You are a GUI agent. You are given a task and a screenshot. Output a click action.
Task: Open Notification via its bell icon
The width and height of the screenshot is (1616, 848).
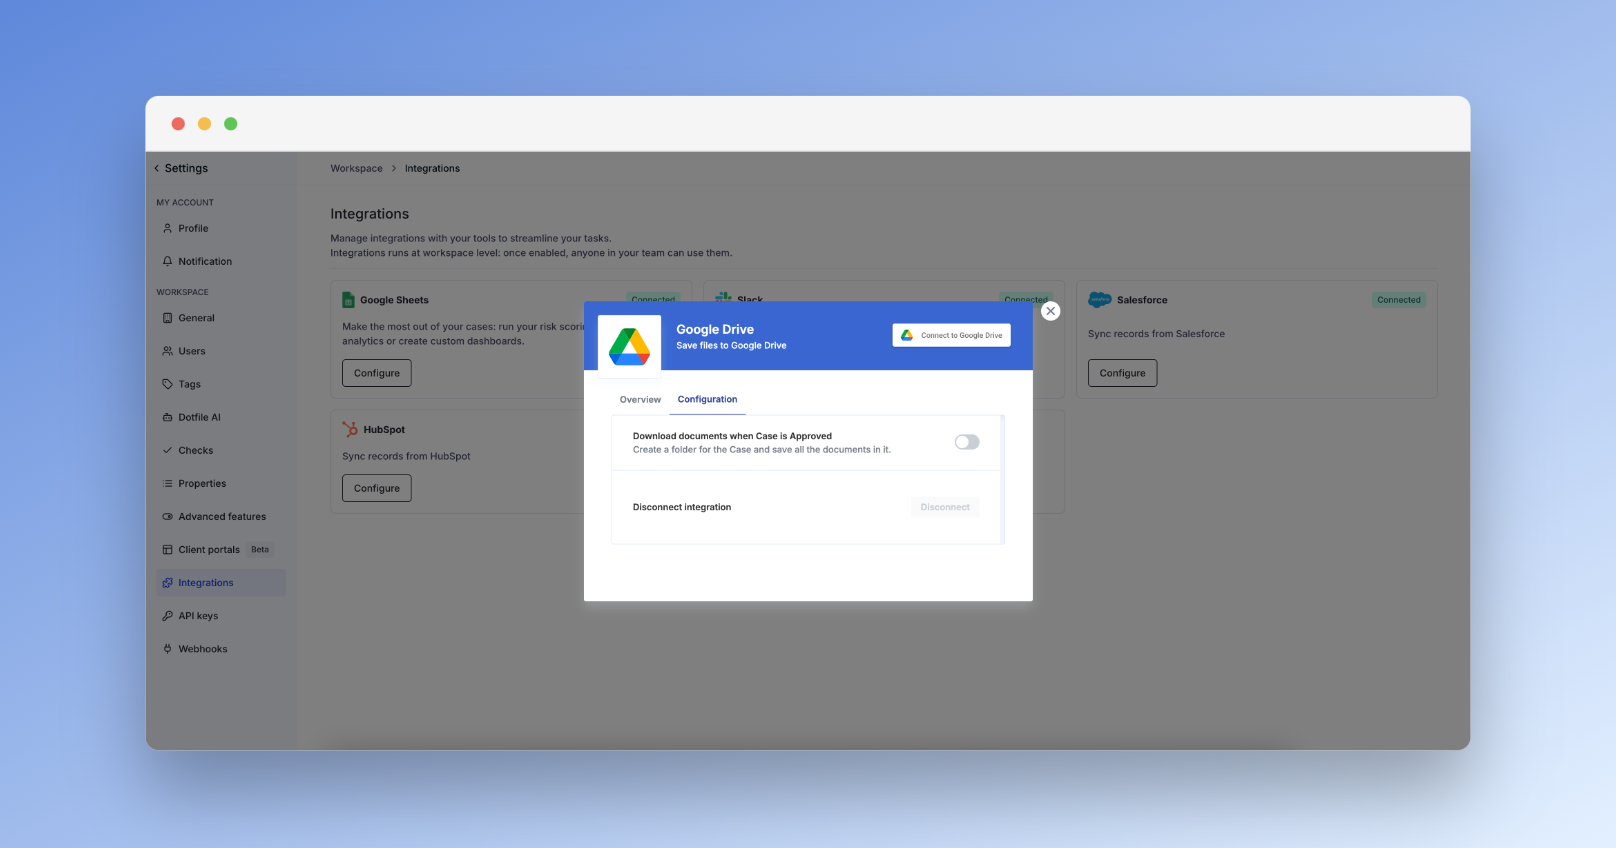pos(167,261)
